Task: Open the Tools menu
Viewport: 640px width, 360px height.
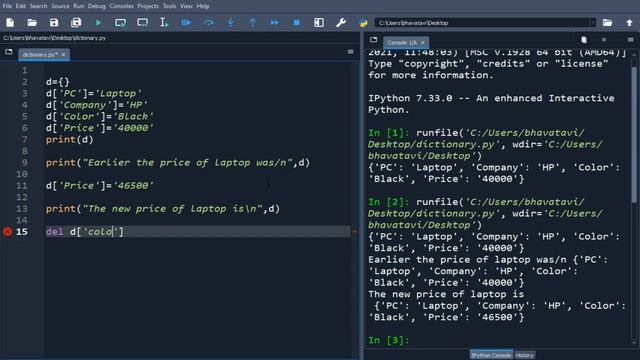Action: pyautogui.click(x=169, y=6)
